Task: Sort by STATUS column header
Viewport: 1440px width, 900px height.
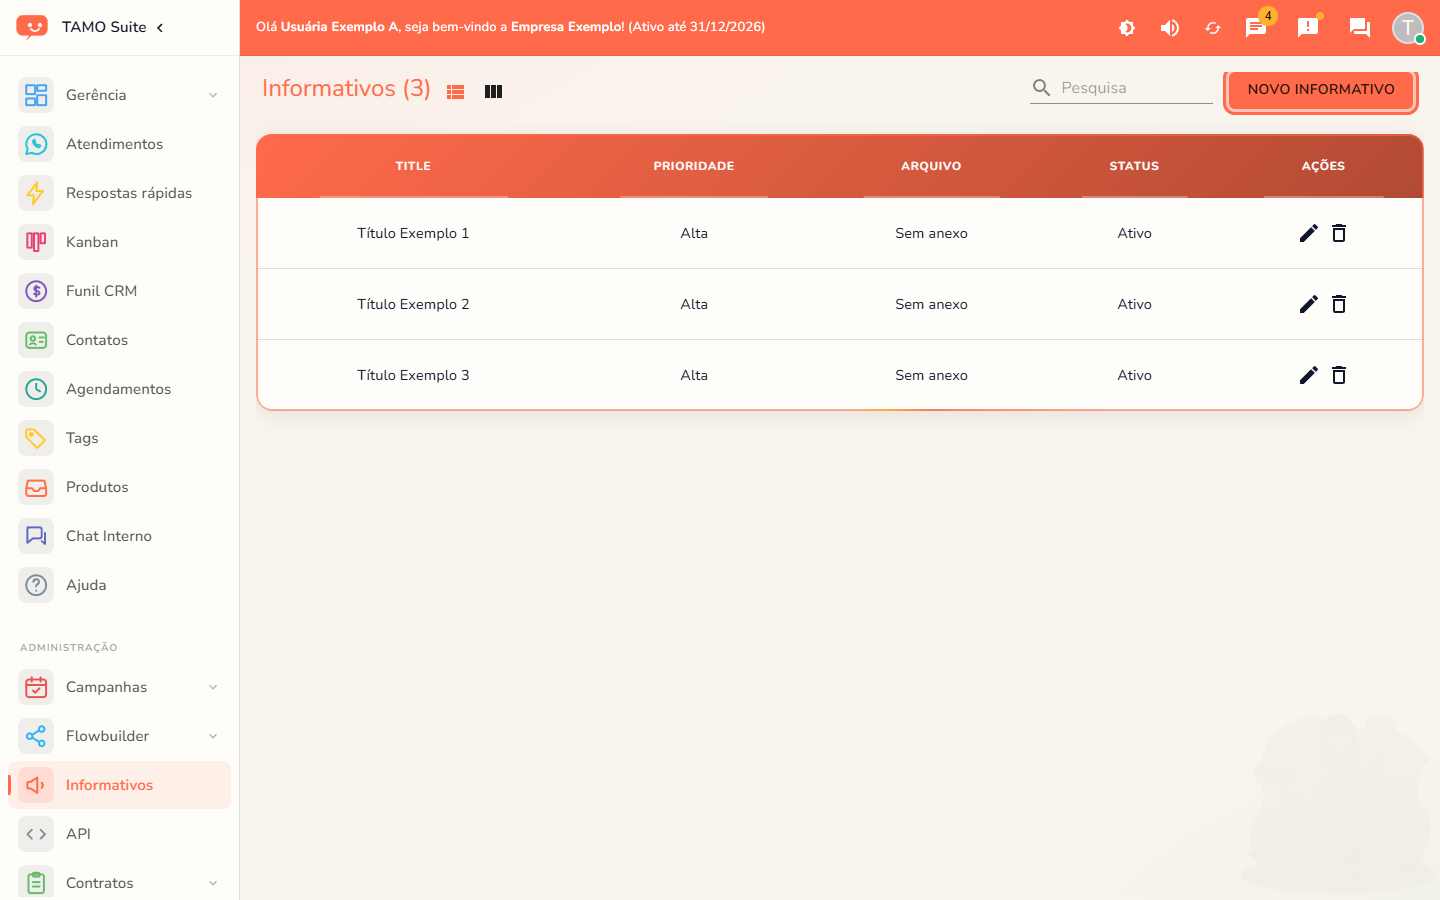Action: [x=1134, y=166]
